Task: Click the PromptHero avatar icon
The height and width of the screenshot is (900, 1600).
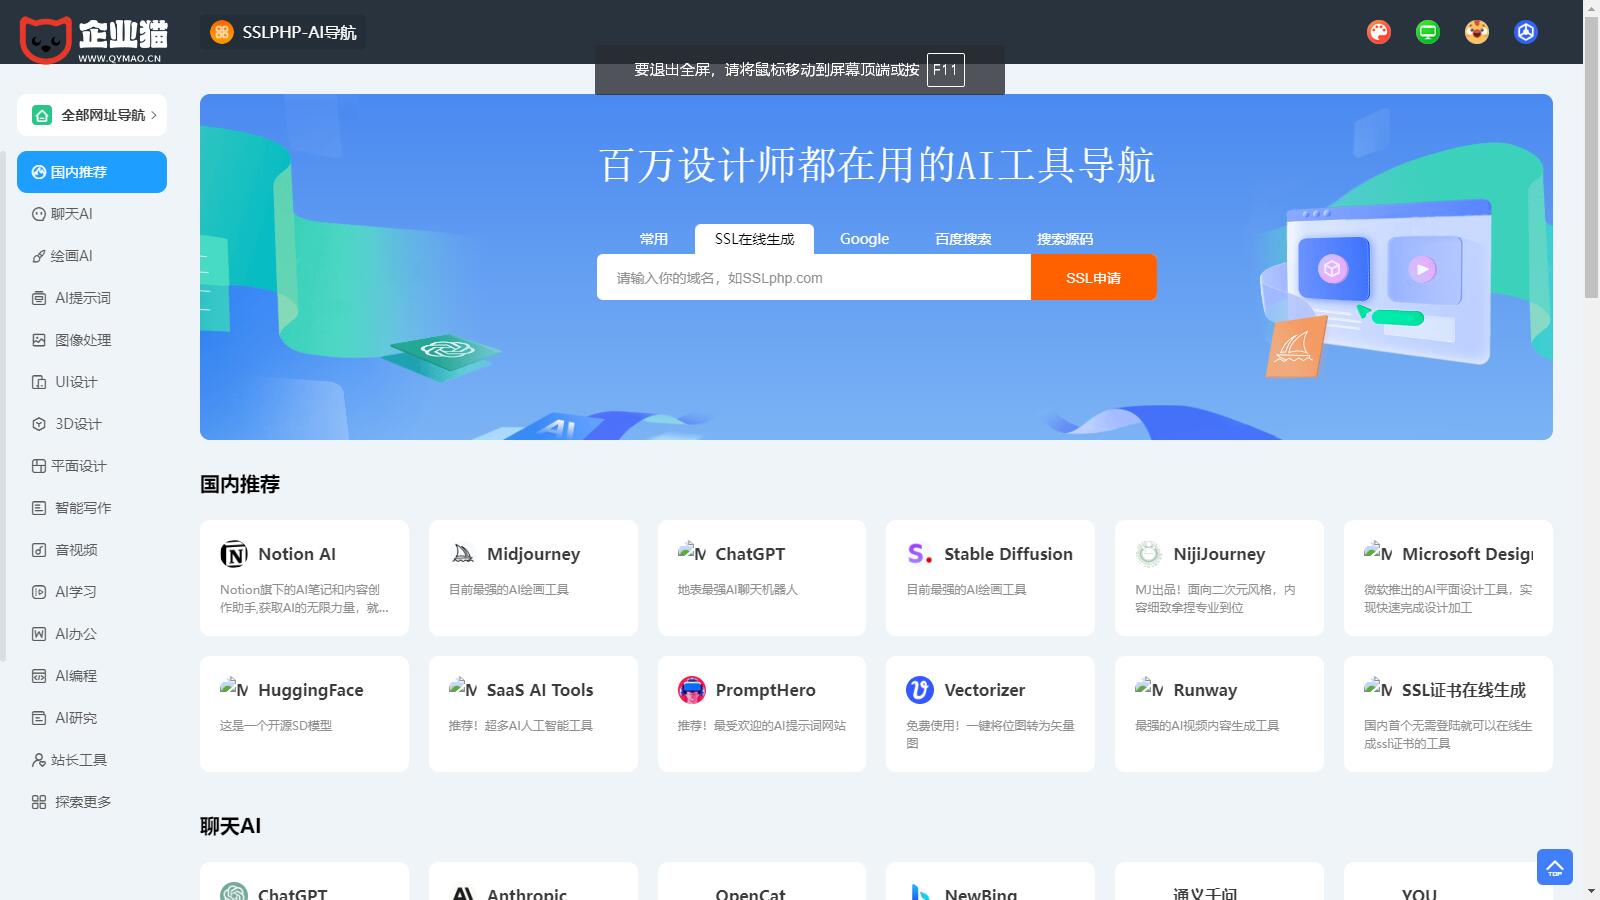Action: (691, 690)
